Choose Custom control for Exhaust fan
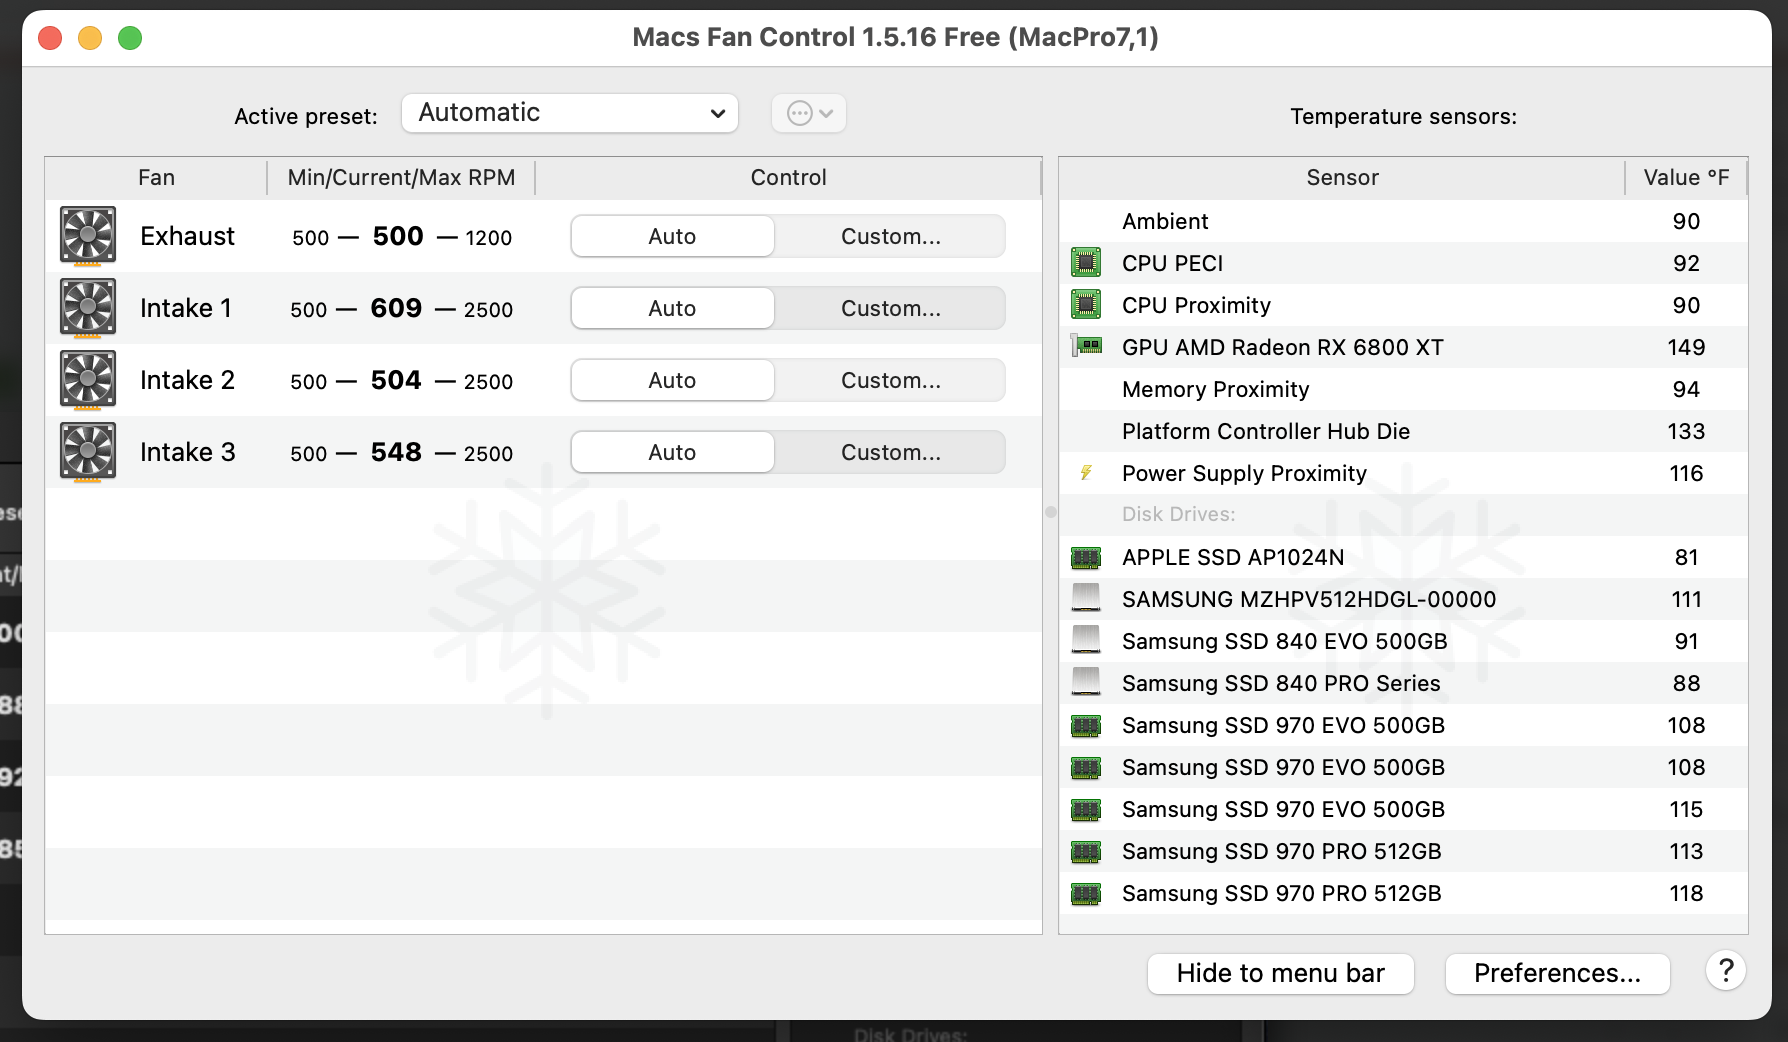This screenshot has width=1788, height=1042. coord(890,236)
